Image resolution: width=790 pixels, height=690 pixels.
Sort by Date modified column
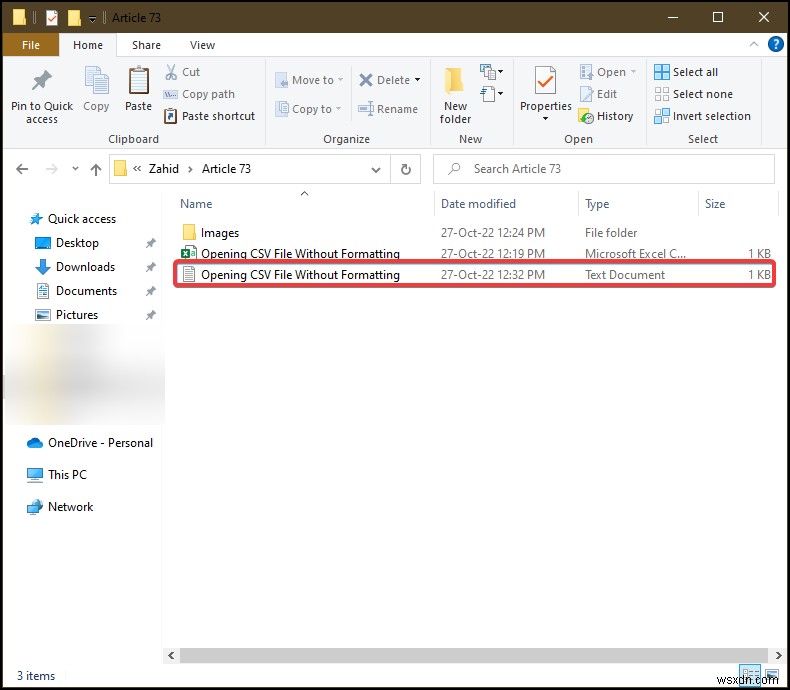tap(478, 203)
